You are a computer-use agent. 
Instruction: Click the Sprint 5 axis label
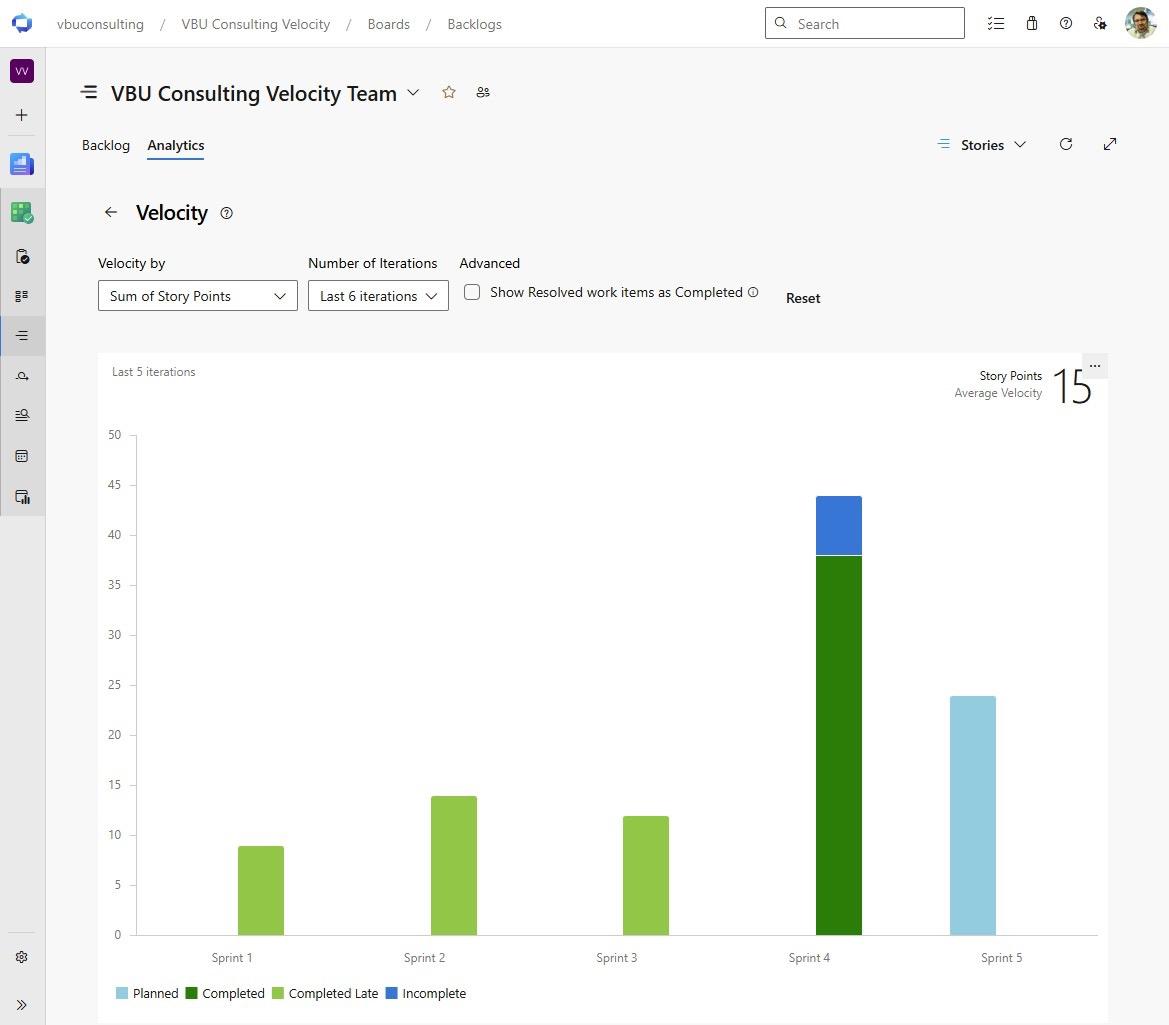coord(1001,958)
